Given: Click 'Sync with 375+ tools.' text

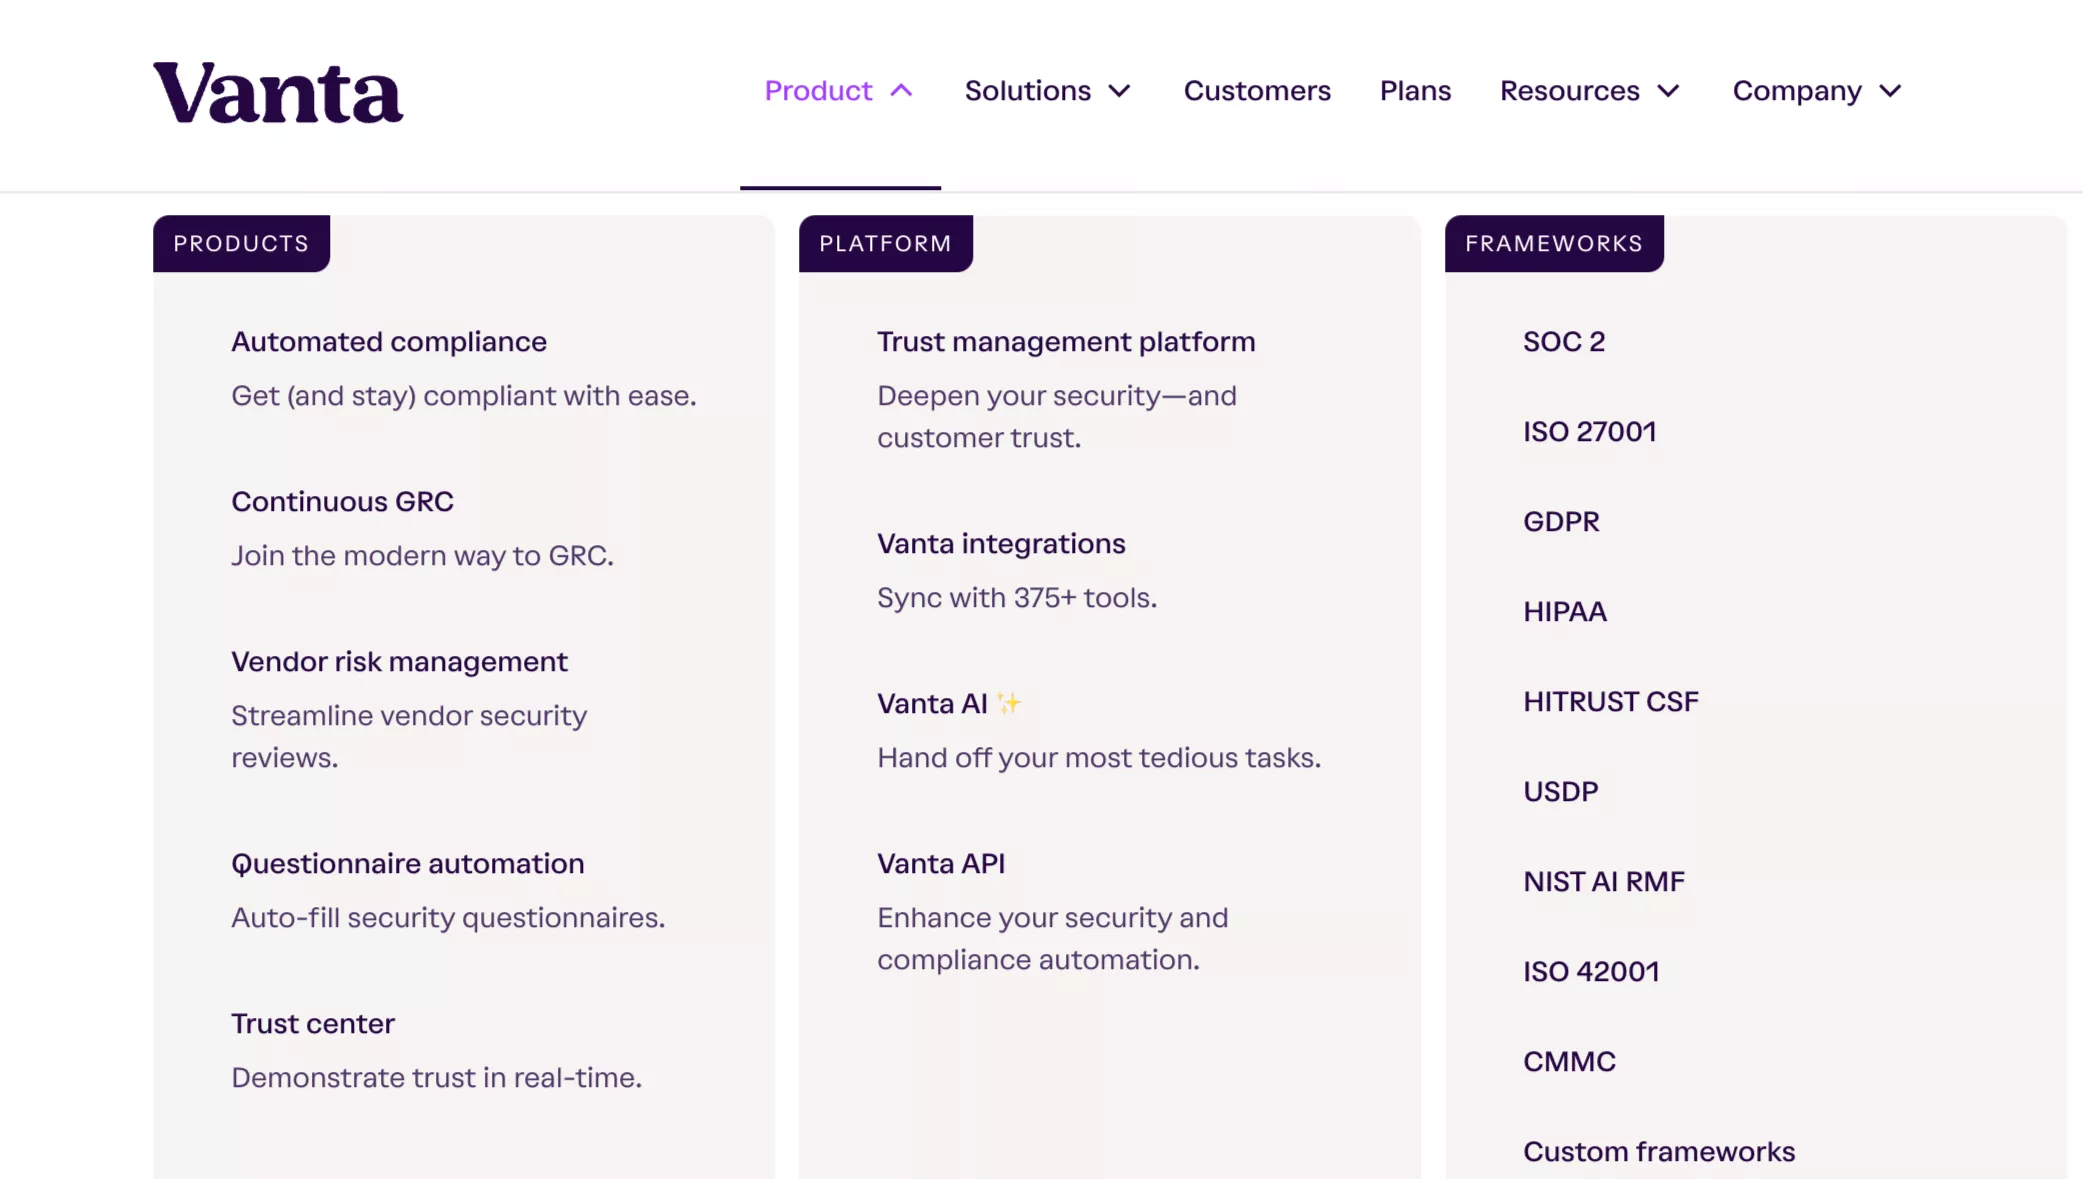Looking at the screenshot, I should (x=1017, y=598).
